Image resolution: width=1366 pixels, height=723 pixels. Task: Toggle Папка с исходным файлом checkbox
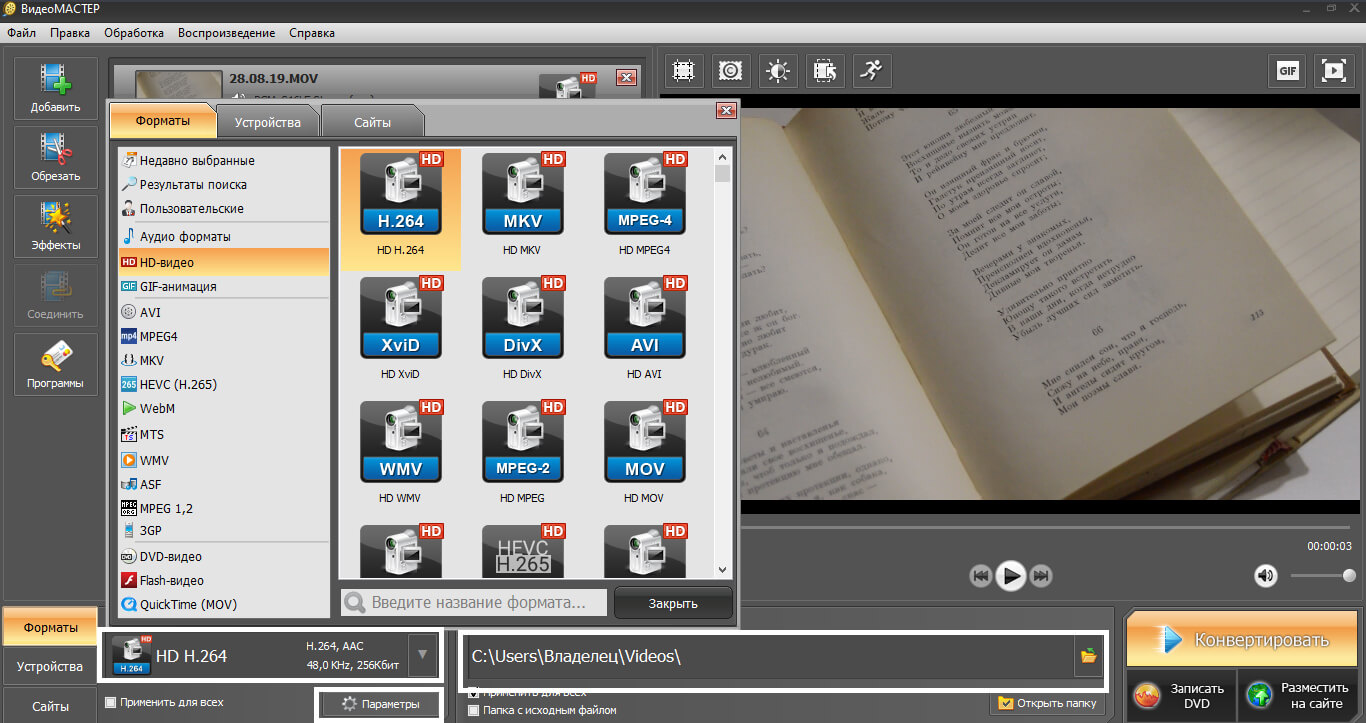(x=474, y=710)
